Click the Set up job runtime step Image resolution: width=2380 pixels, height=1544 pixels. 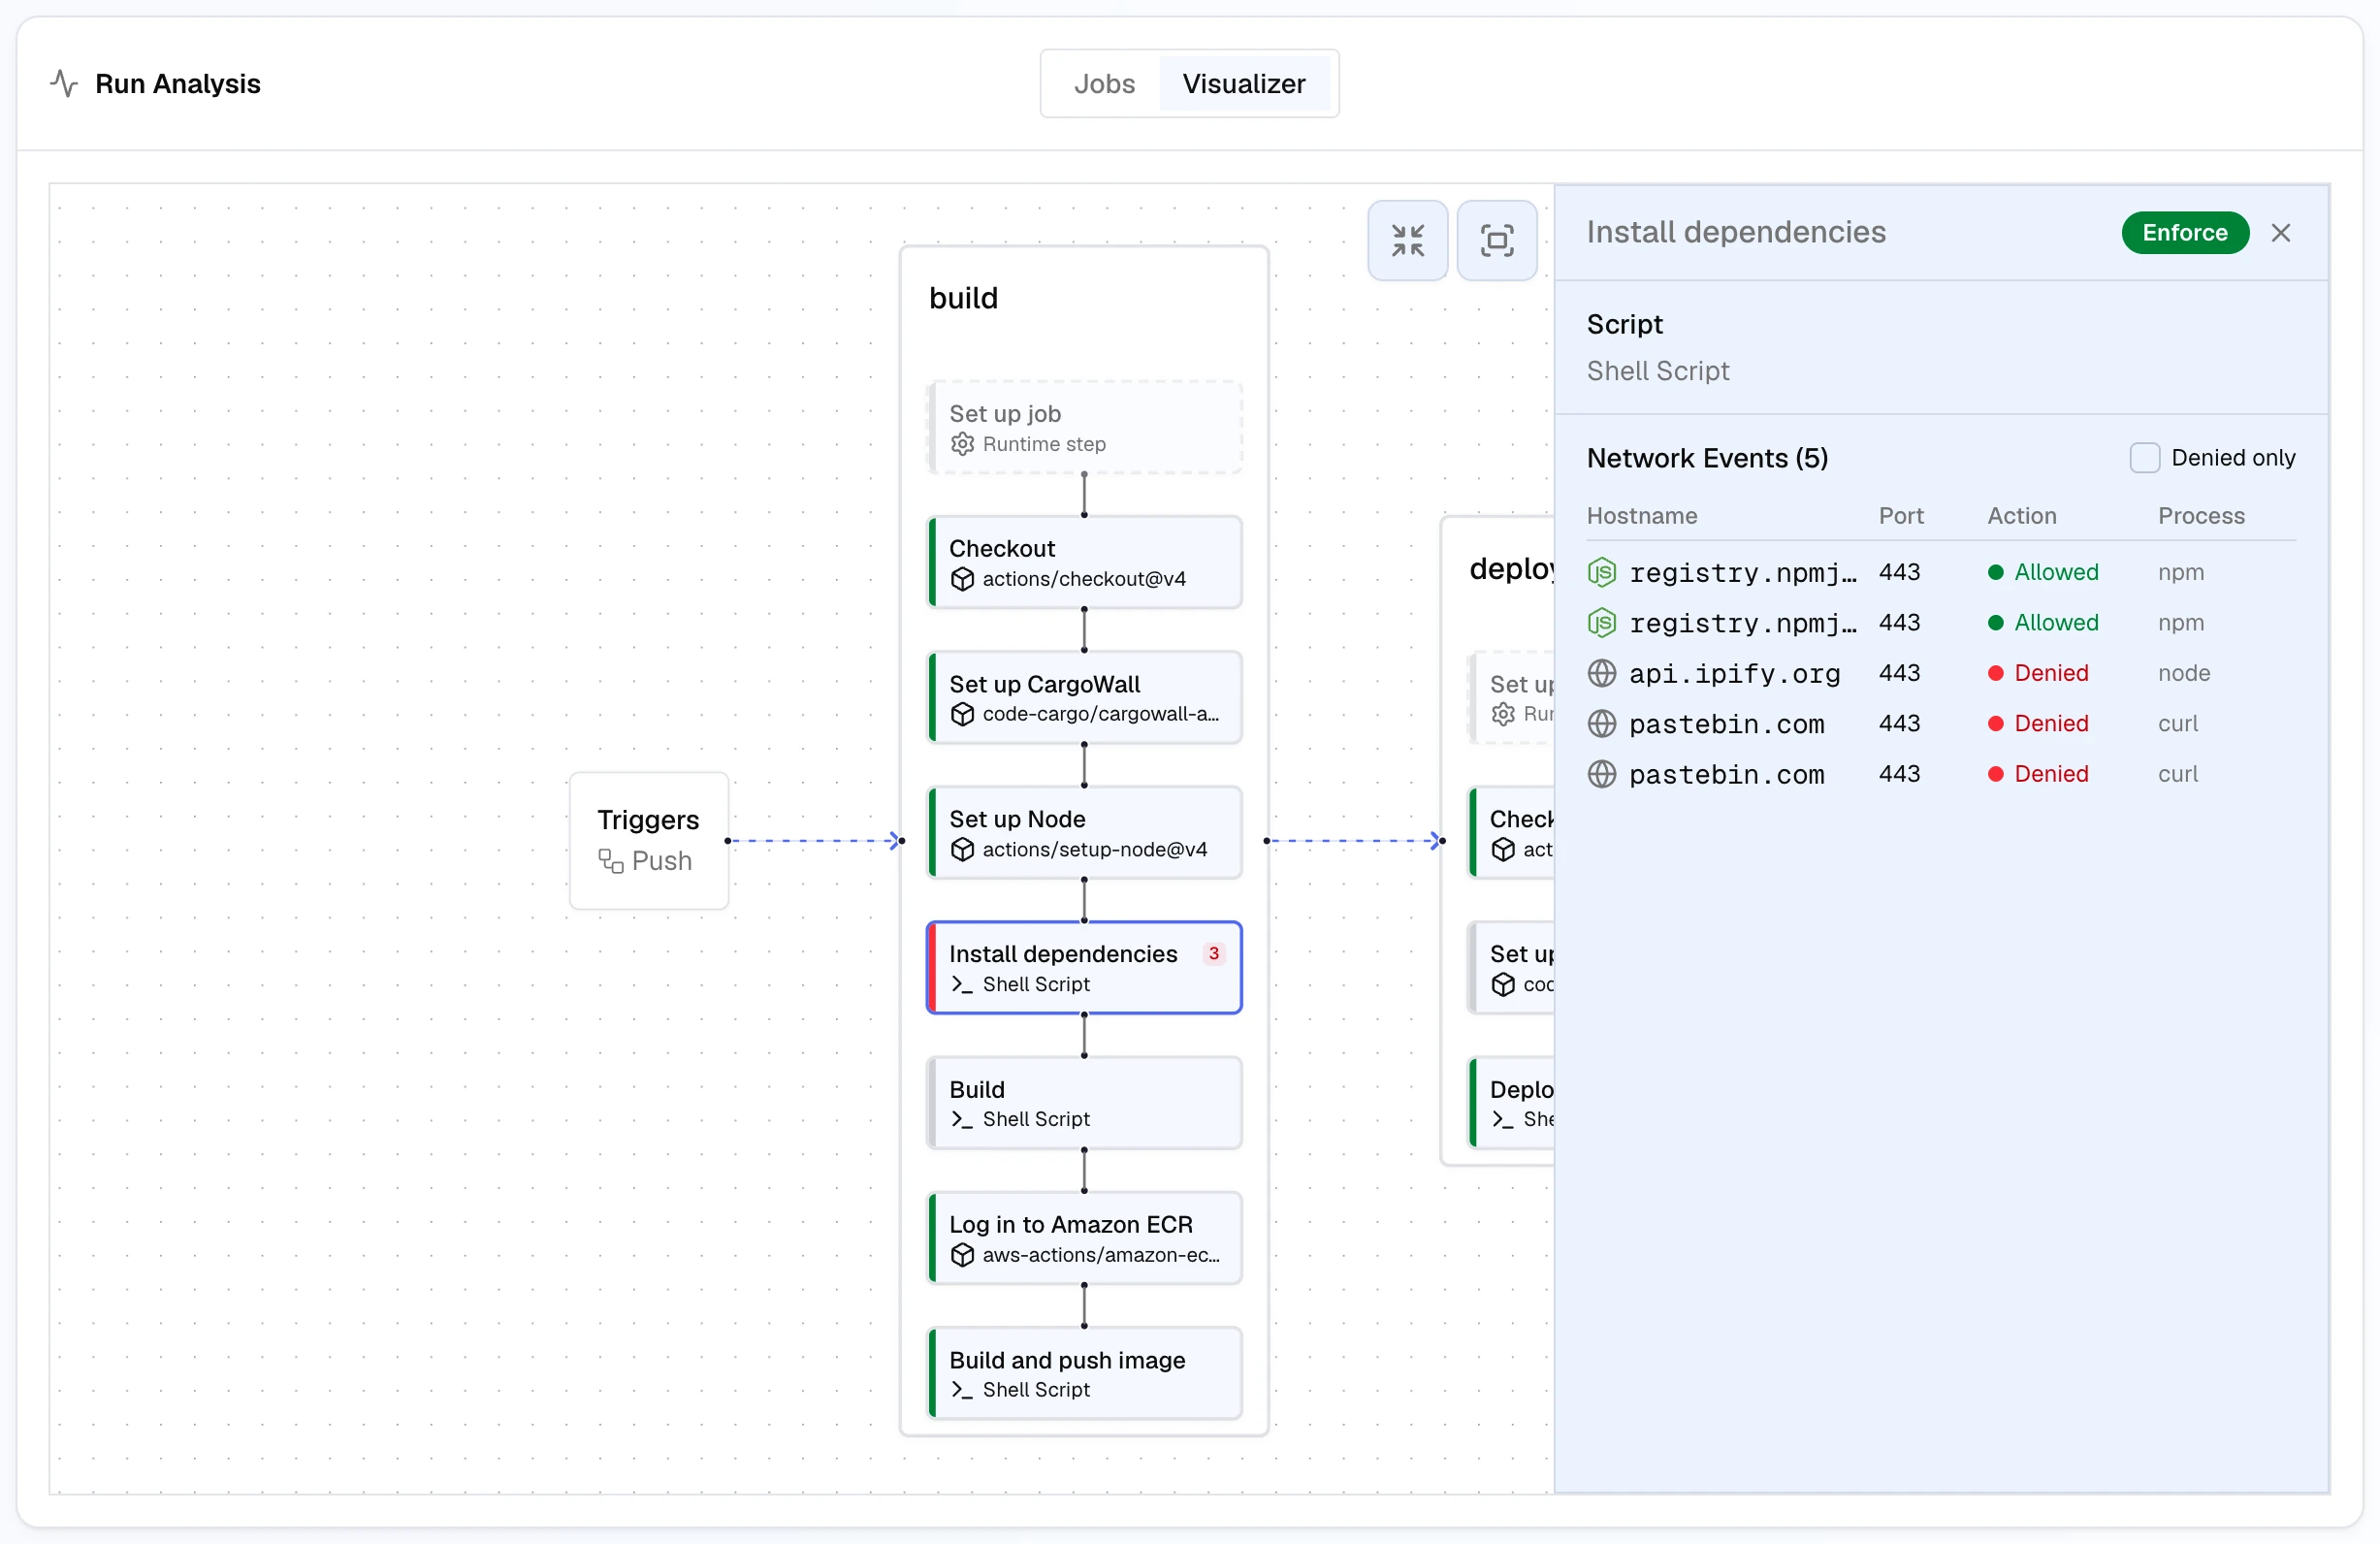pos(1084,428)
